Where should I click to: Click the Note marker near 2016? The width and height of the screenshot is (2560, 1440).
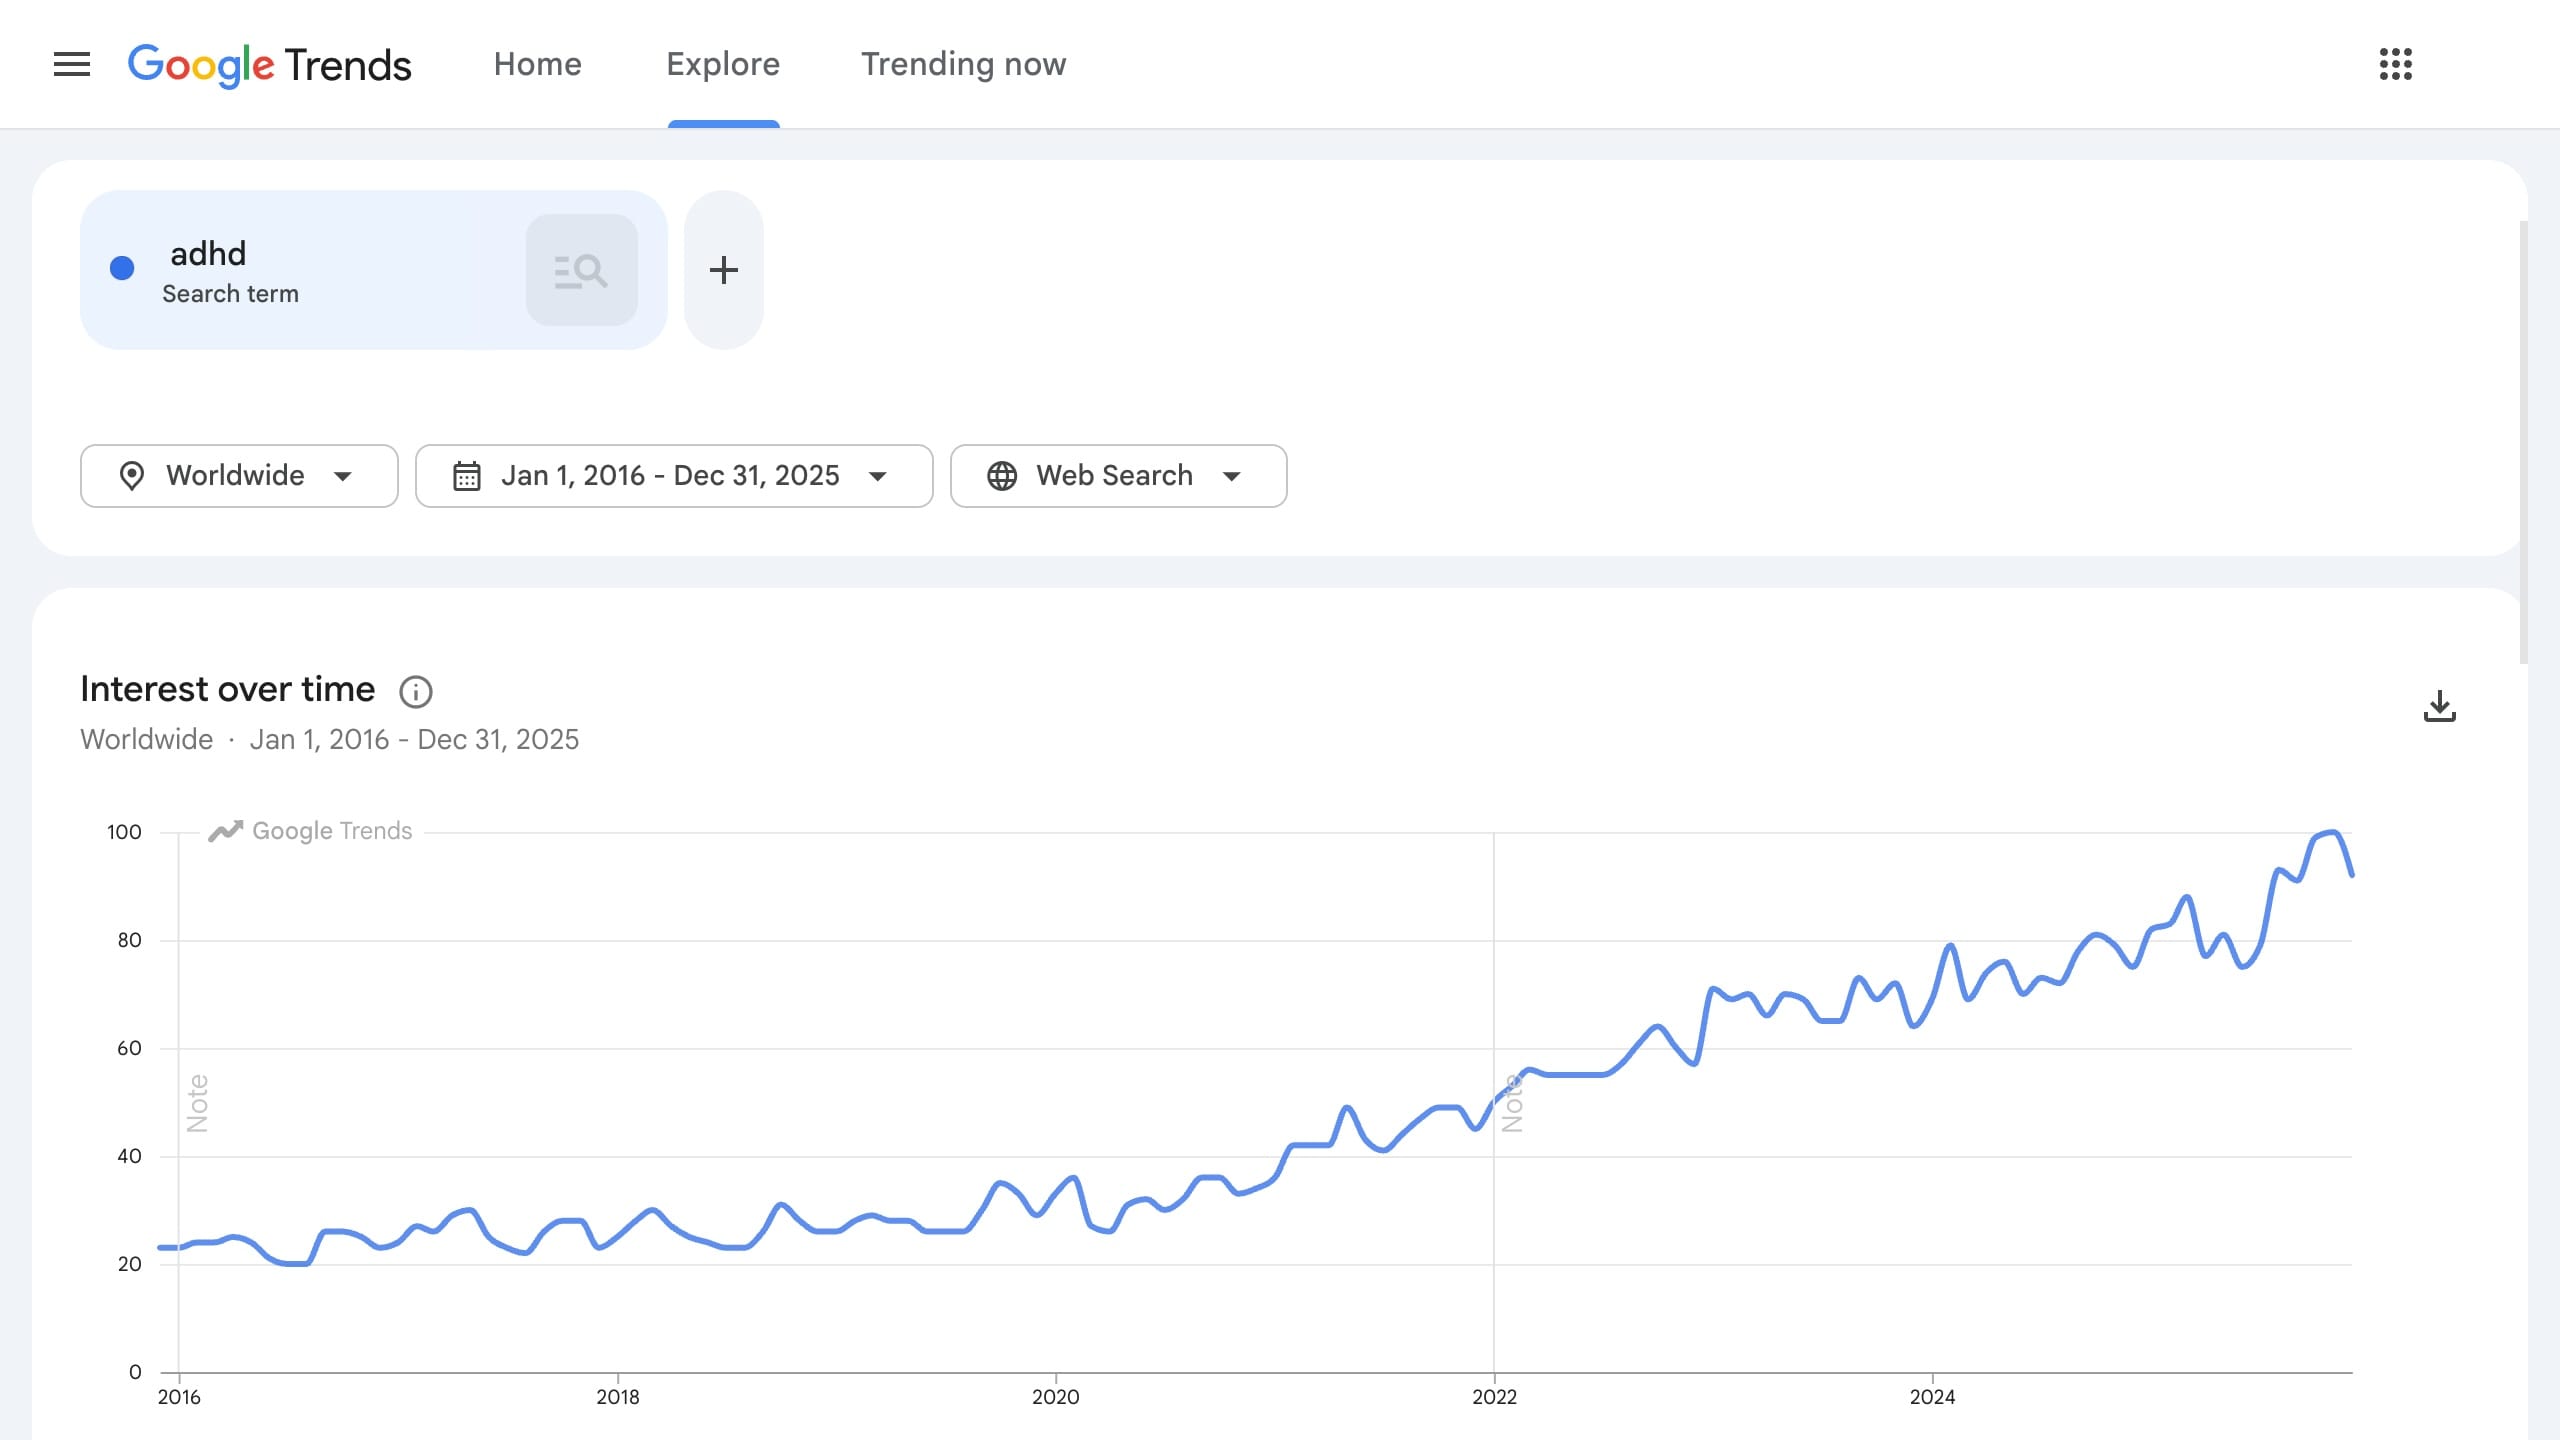[198, 1103]
